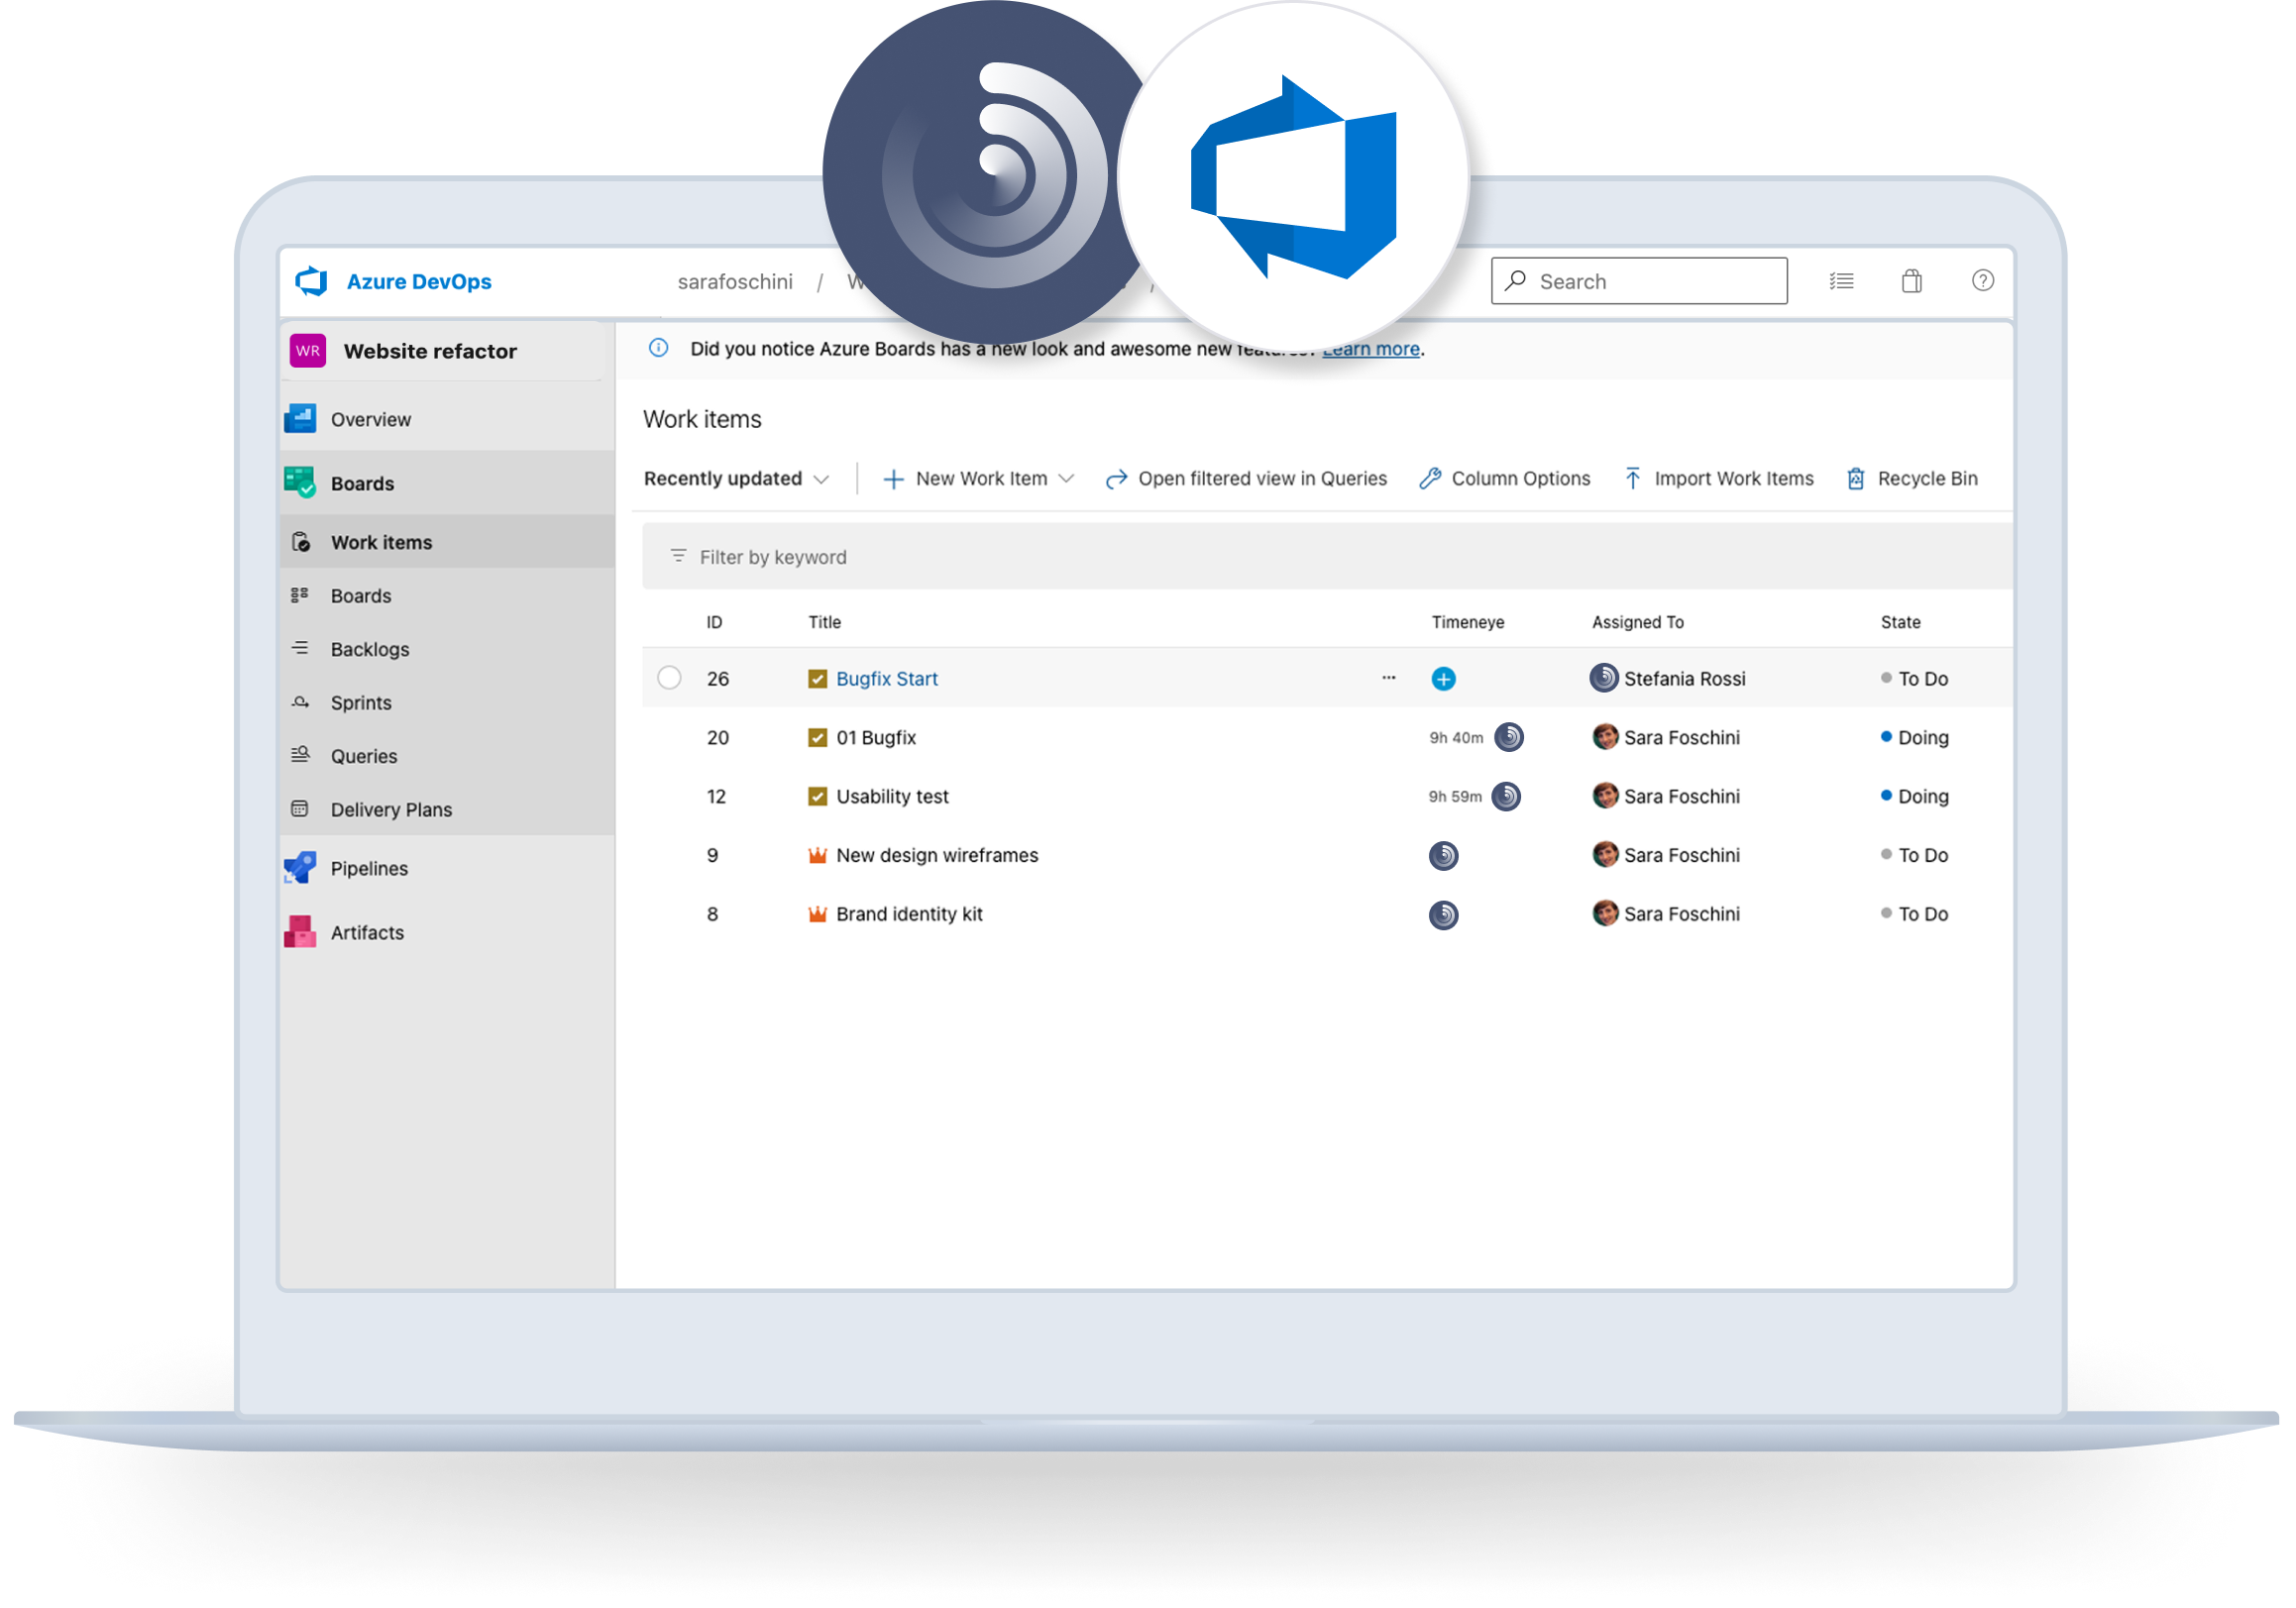
Task: Click the Doing state on 01 Bugfix row
Action: pos(1914,738)
